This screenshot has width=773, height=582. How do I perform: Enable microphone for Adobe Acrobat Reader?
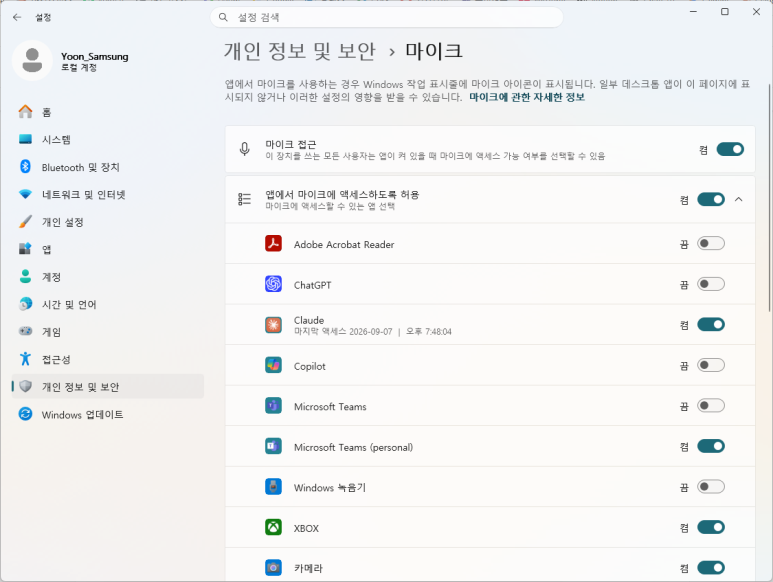711,243
